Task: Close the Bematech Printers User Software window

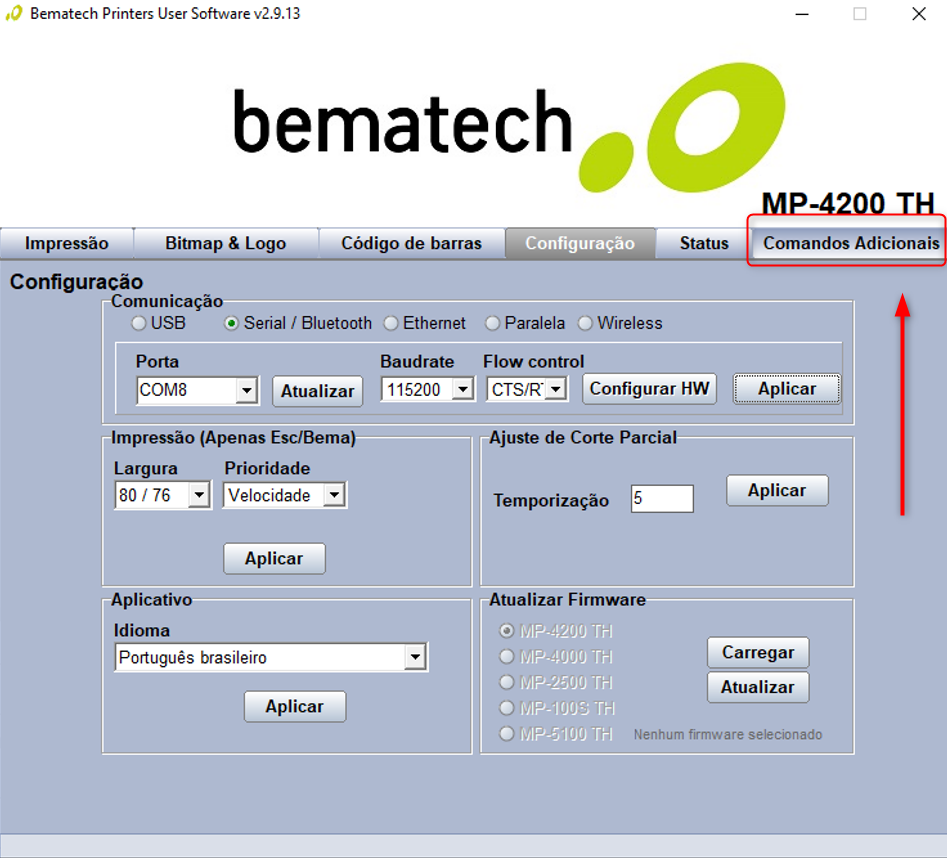Action: coord(919,14)
